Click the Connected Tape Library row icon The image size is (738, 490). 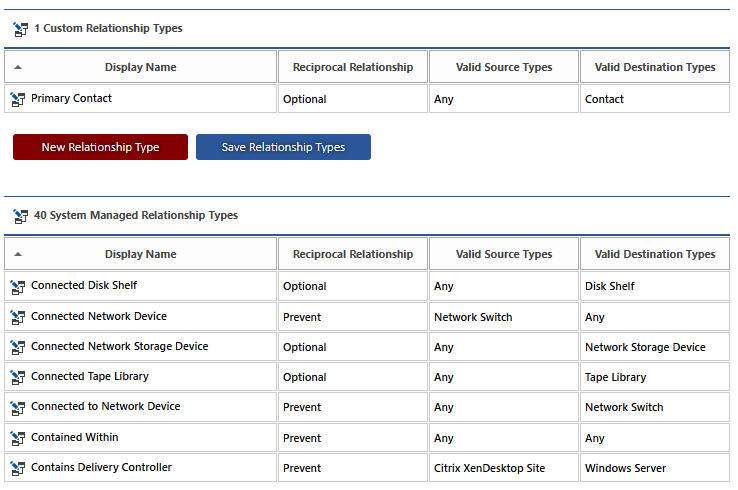[x=18, y=377]
